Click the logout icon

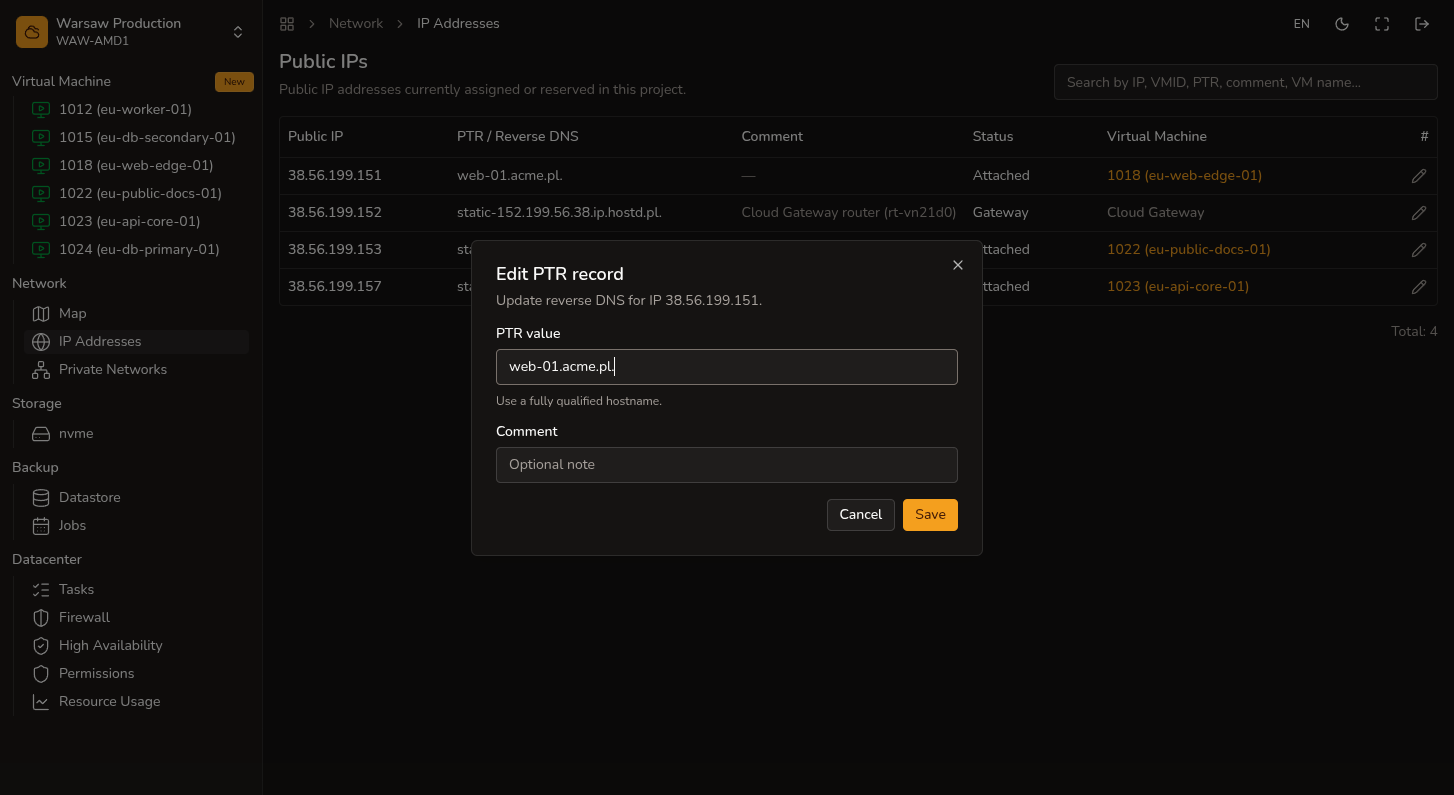click(1422, 24)
